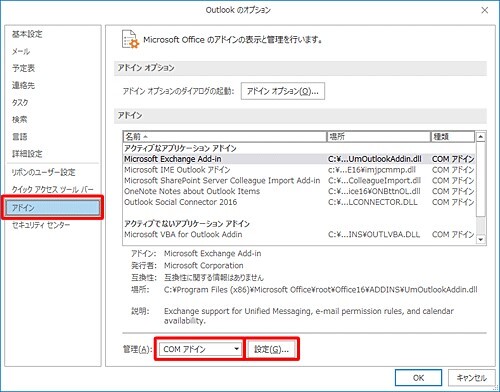The height and width of the screenshot is (392, 500).
Task: Select 詳細設定 category
Action: (x=27, y=154)
